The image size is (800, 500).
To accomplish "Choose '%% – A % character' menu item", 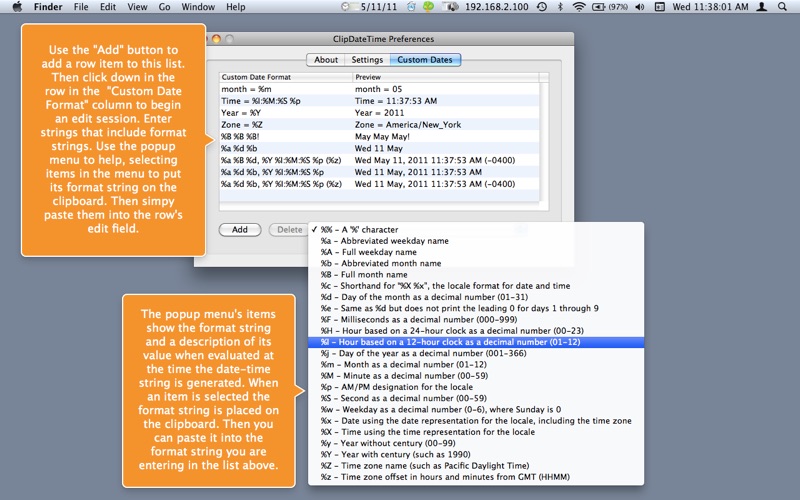I will pyautogui.click(x=476, y=230).
